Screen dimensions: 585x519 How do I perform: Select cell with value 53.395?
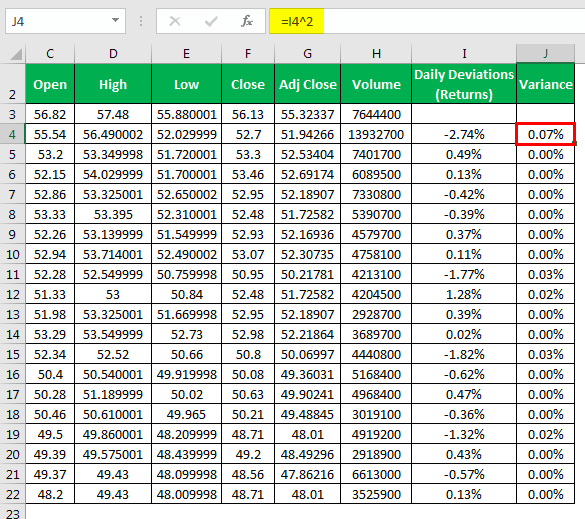[113, 214]
